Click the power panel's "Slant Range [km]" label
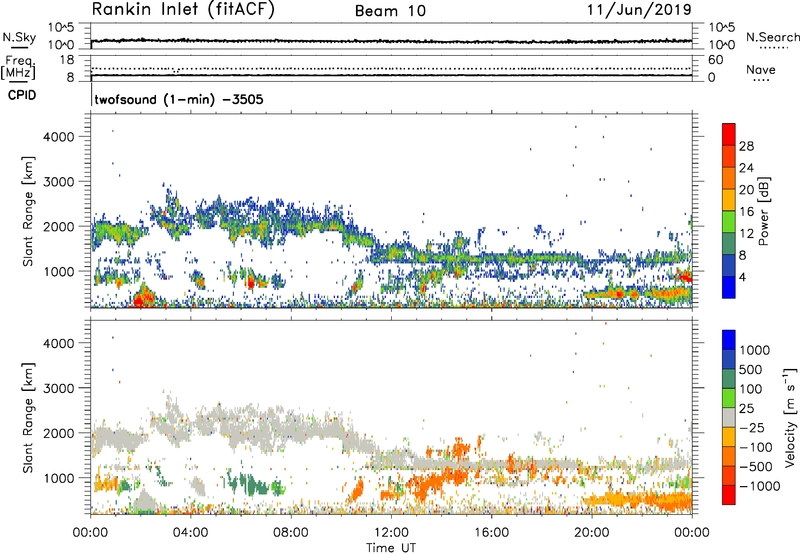800x554 pixels. coord(28,211)
